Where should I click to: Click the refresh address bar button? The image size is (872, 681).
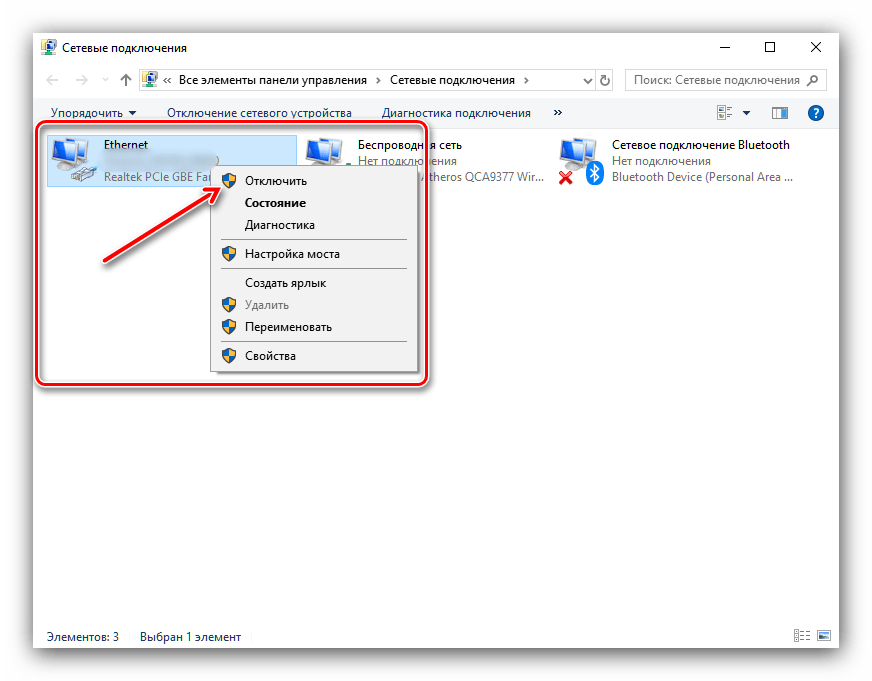[x=605, y=80]
